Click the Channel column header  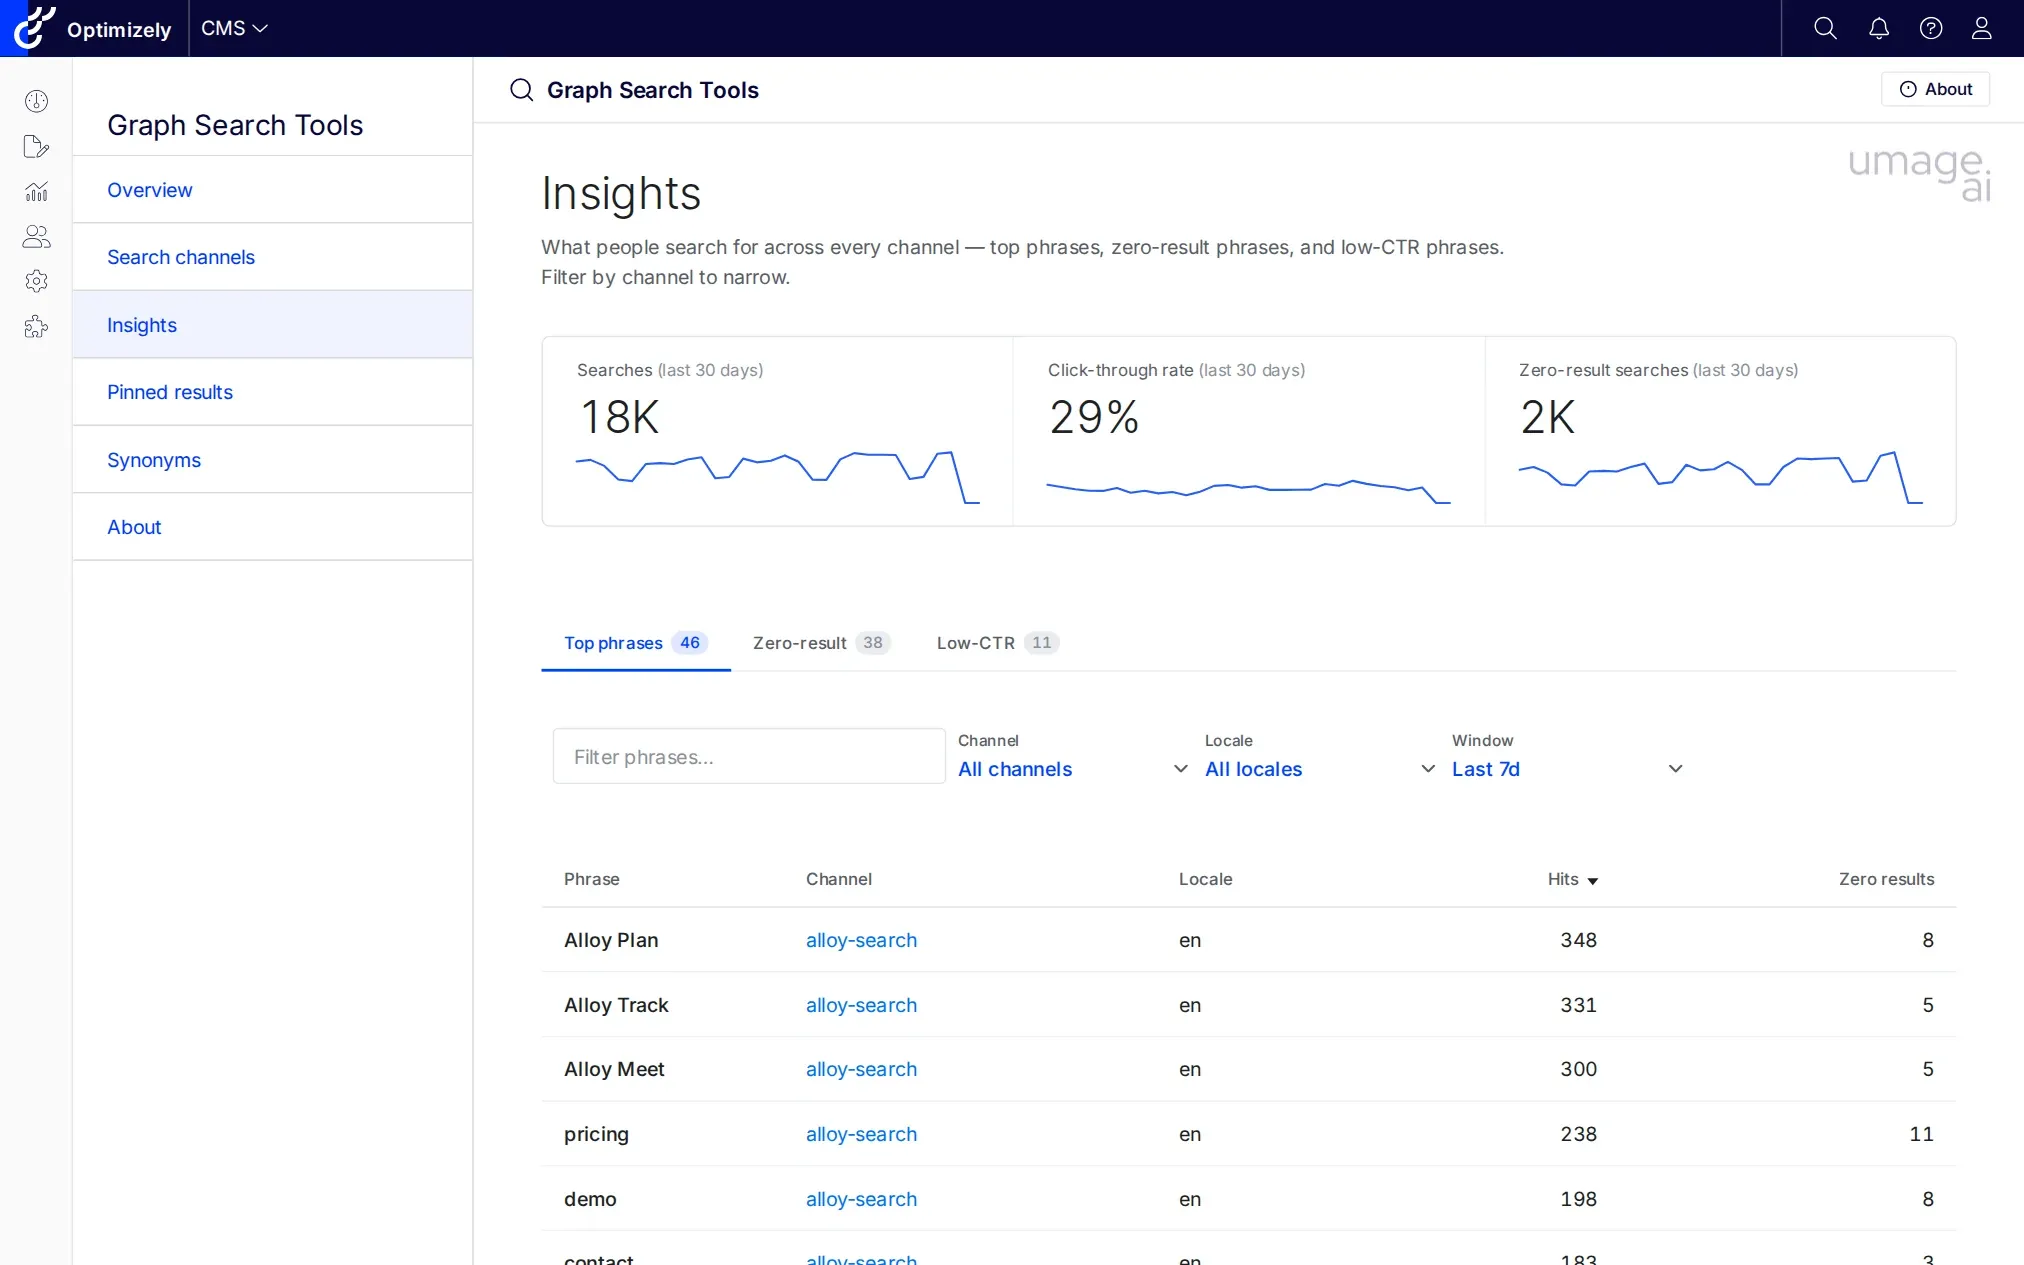(839, 879)
